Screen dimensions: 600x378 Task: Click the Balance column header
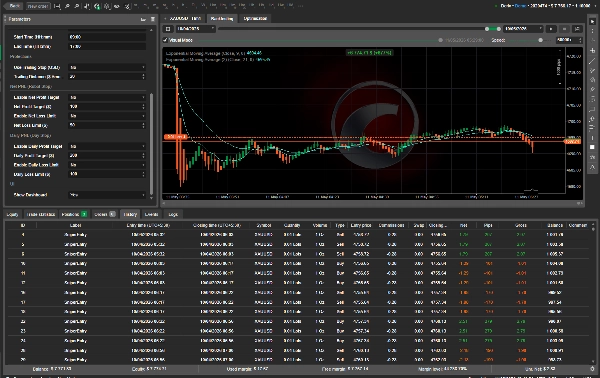pyautogui.click(x=555, y=225)
